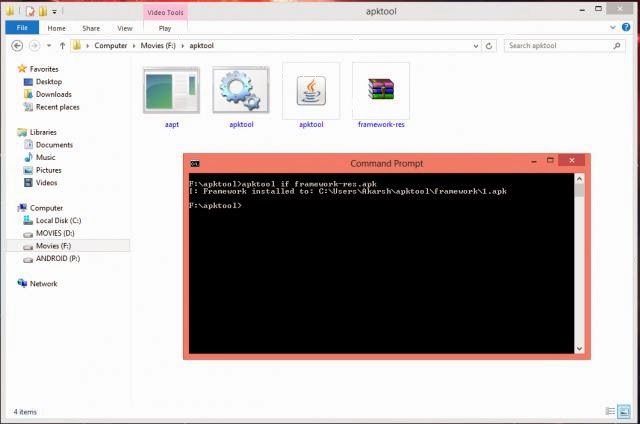Click Computer in the address breadcrumb
This screenshot has height=424, width=640.
pyautogui.click(x=111, y=46)
